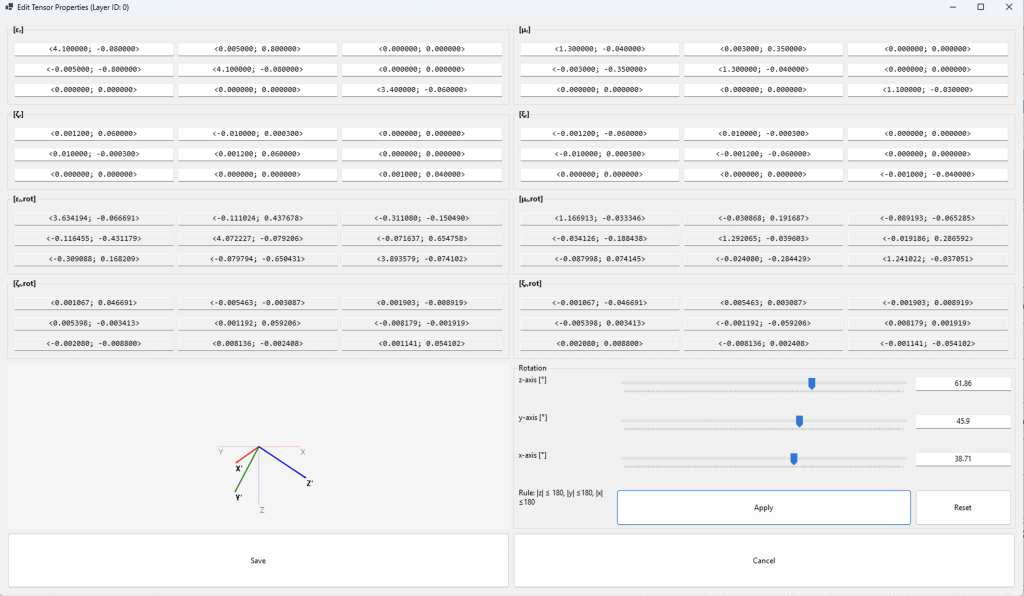Select the z-axis angle field showing 61.86
Screen dimensions: 1024x596
tap(962, 383)
